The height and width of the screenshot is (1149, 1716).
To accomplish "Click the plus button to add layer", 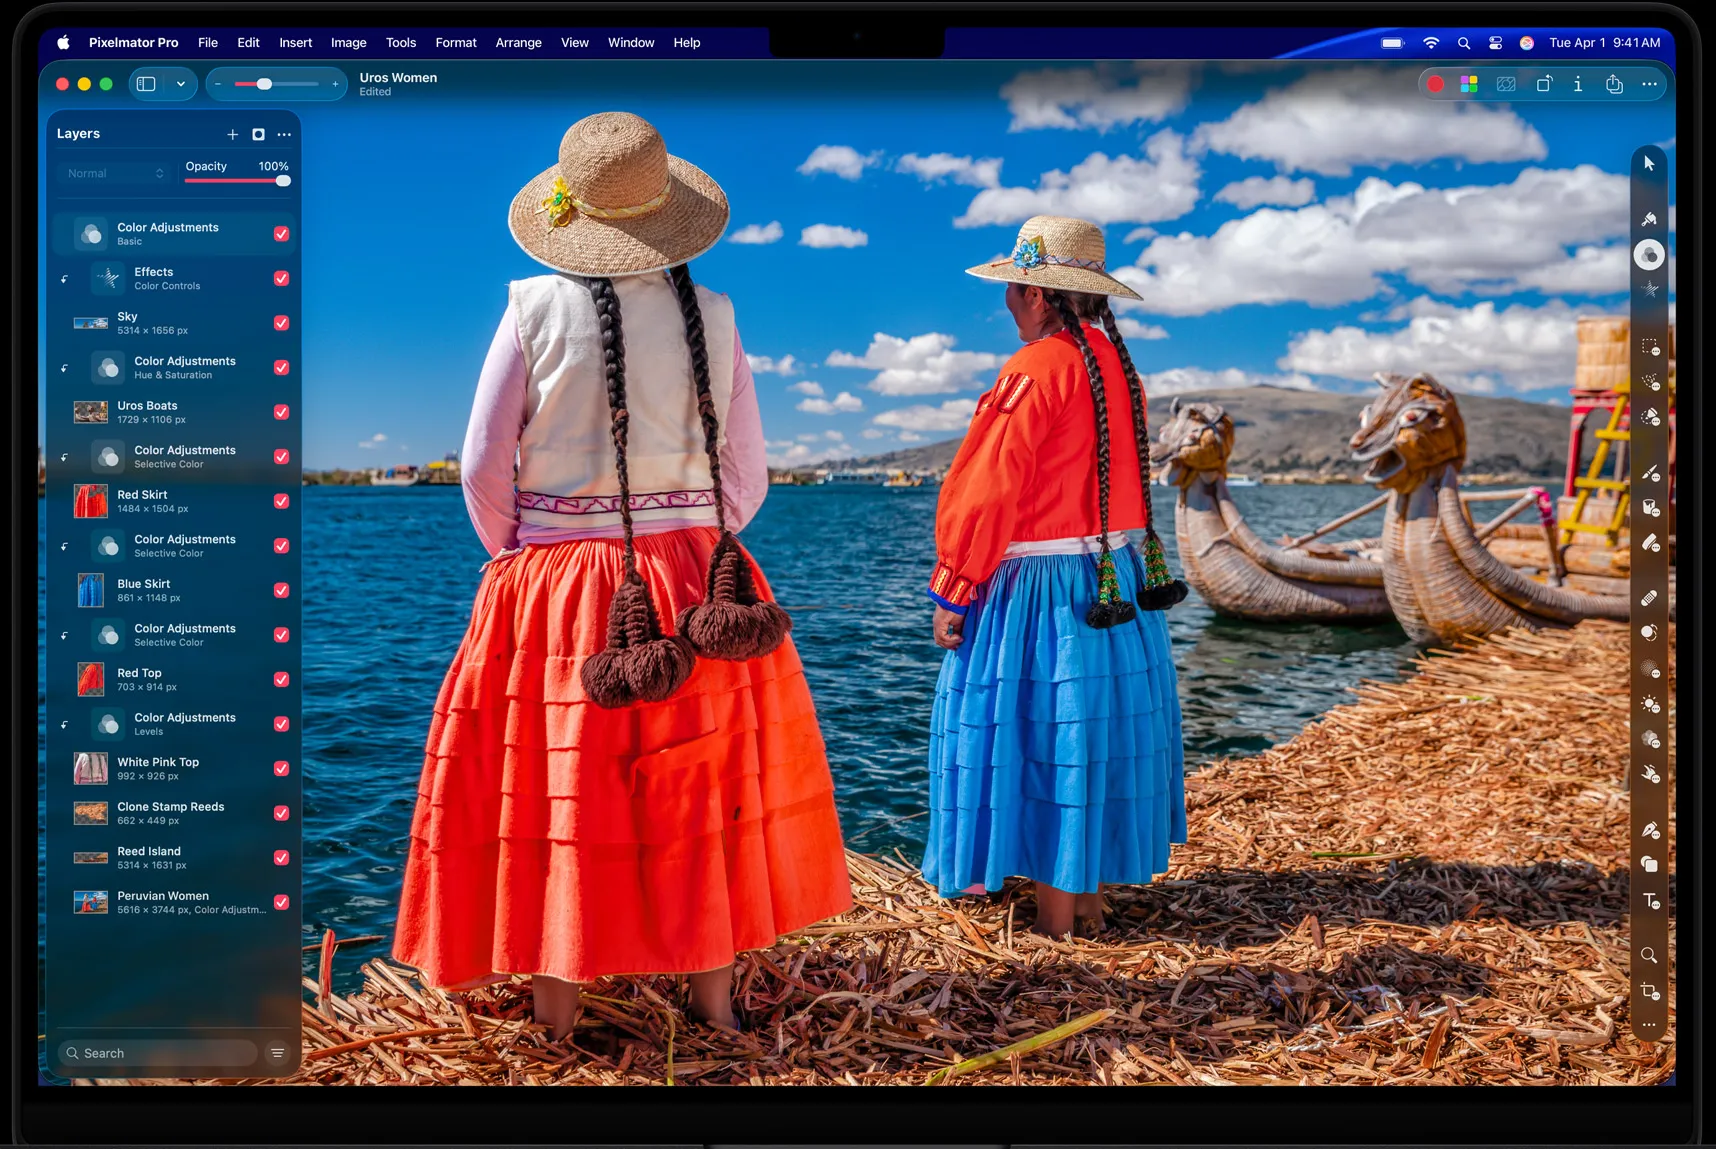I will (232, 134).
